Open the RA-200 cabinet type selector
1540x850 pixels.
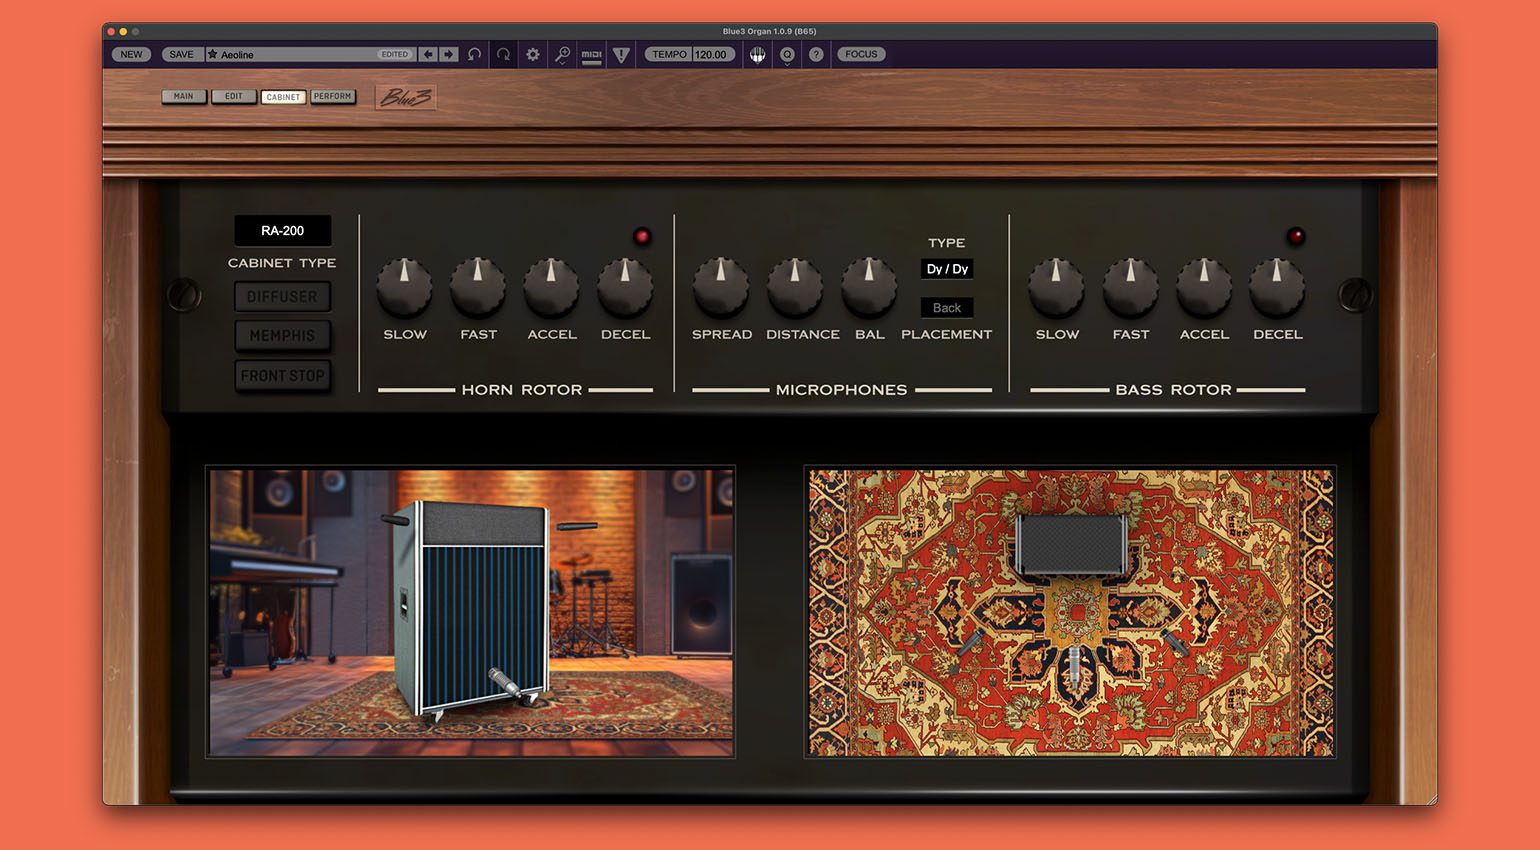click(283, 230)
